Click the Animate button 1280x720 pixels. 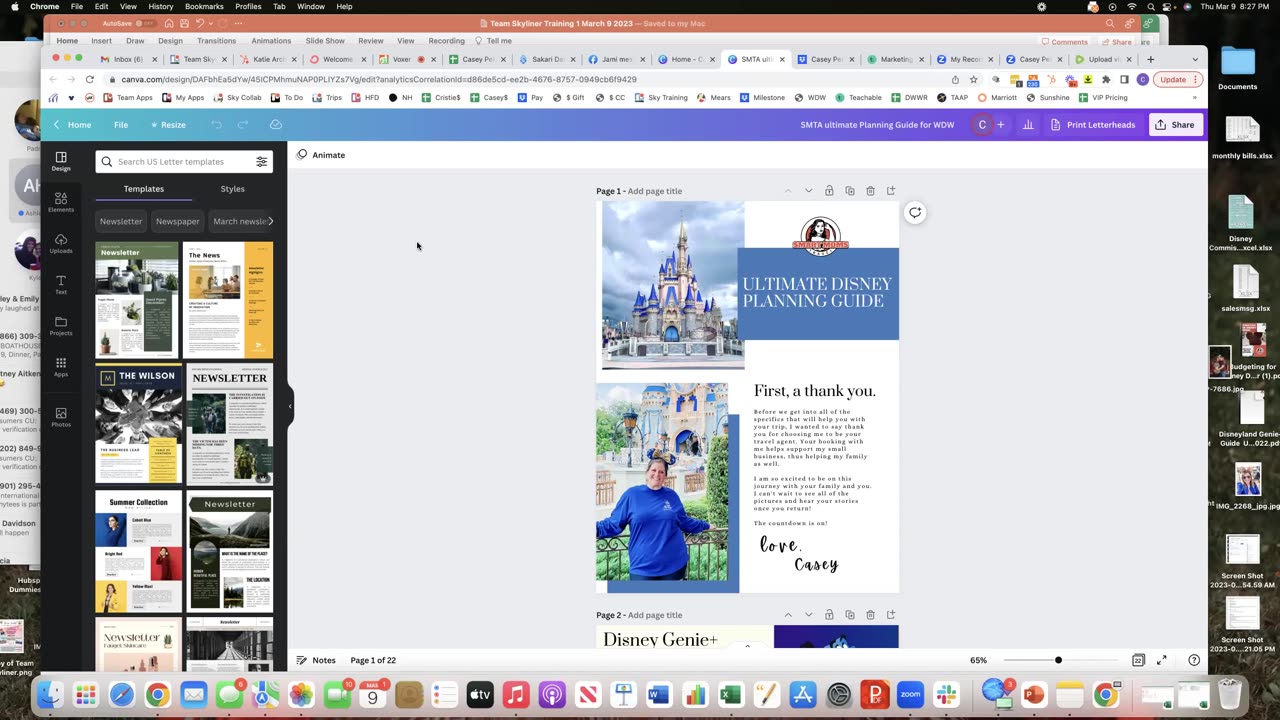coord(321,155)
